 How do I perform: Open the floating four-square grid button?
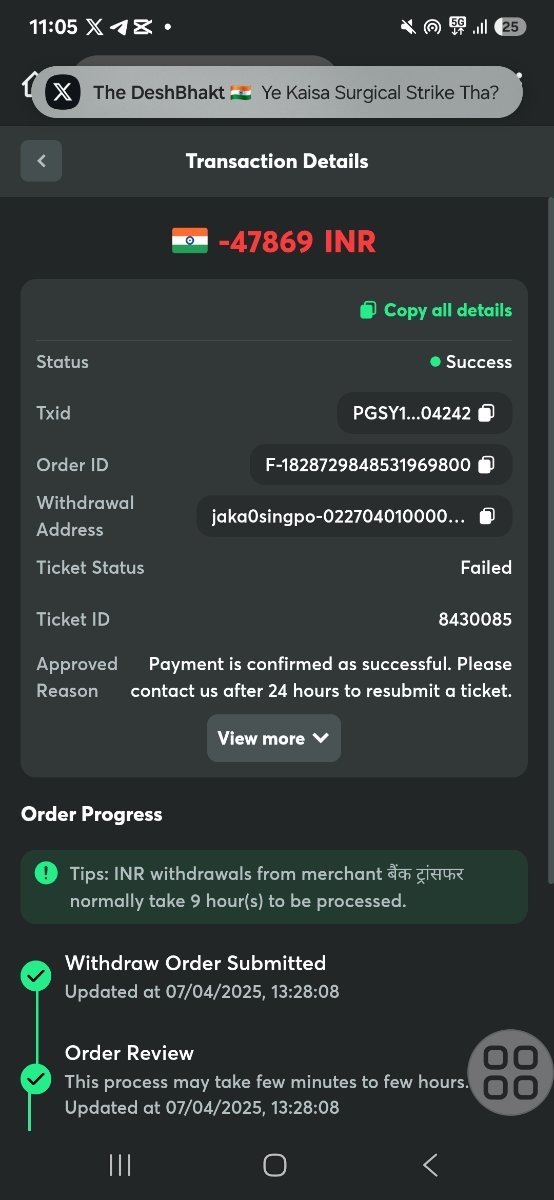(x=510, y=1072)
